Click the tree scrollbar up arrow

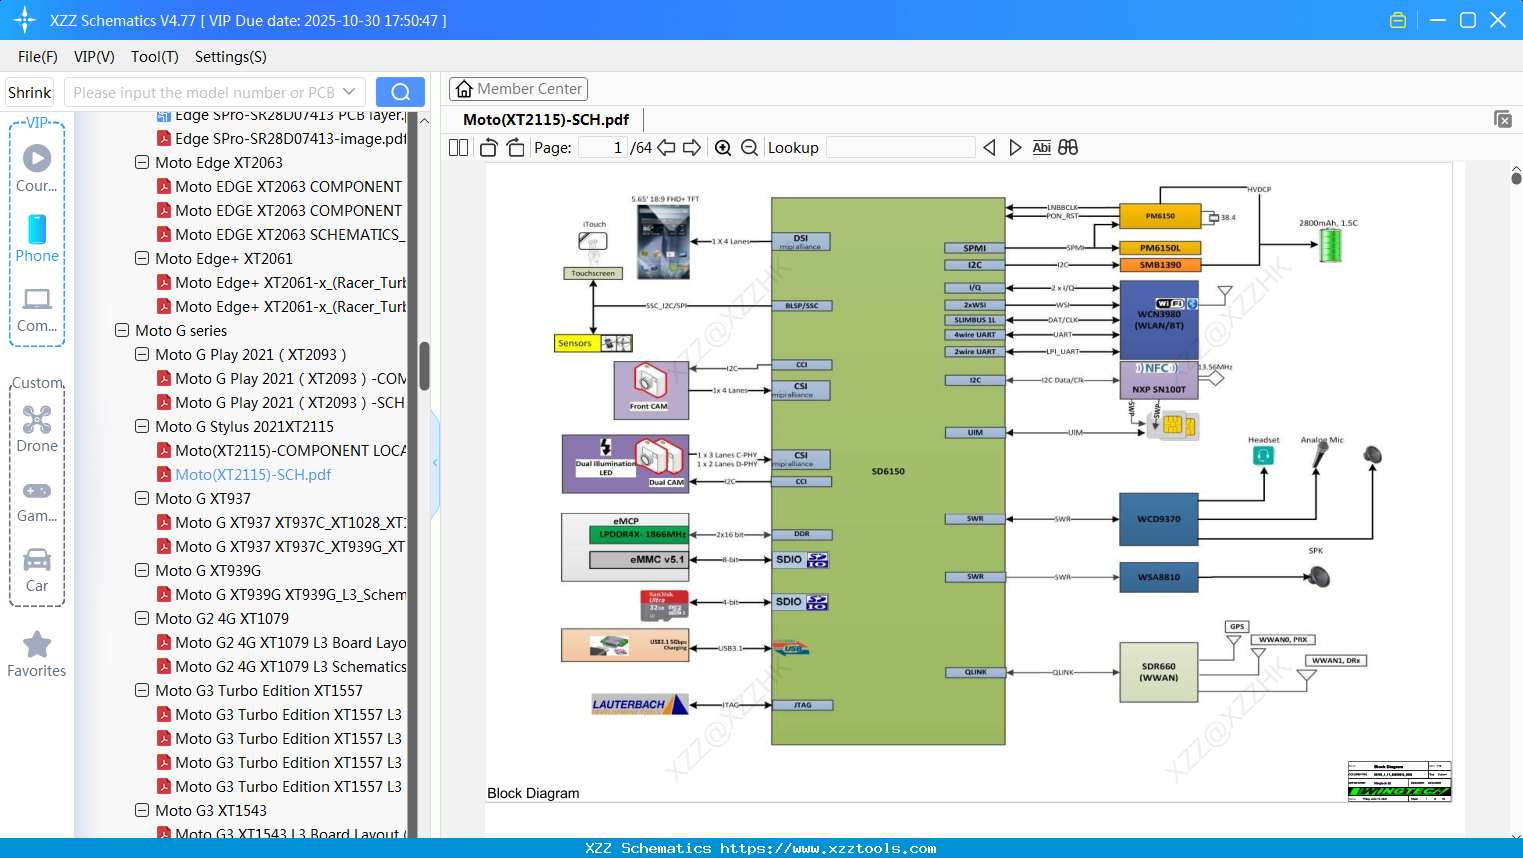point(424,120)
